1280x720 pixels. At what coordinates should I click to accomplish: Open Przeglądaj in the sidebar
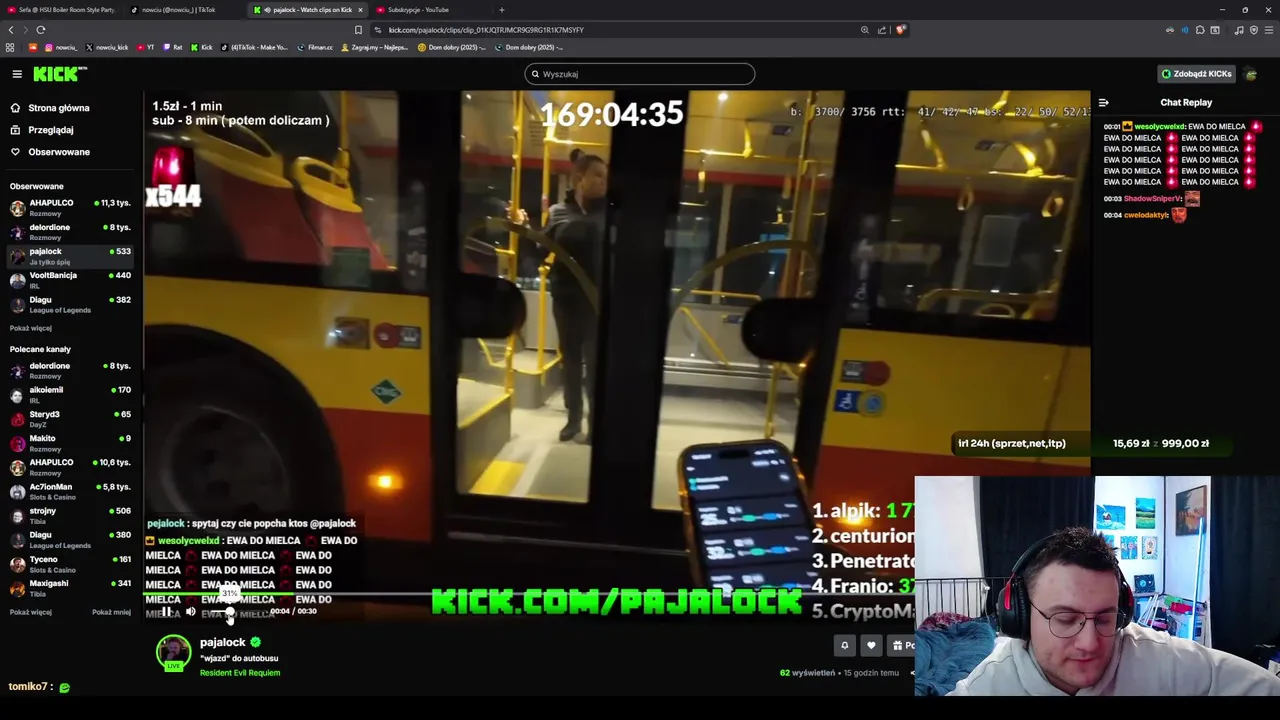(x=51, y=130)
